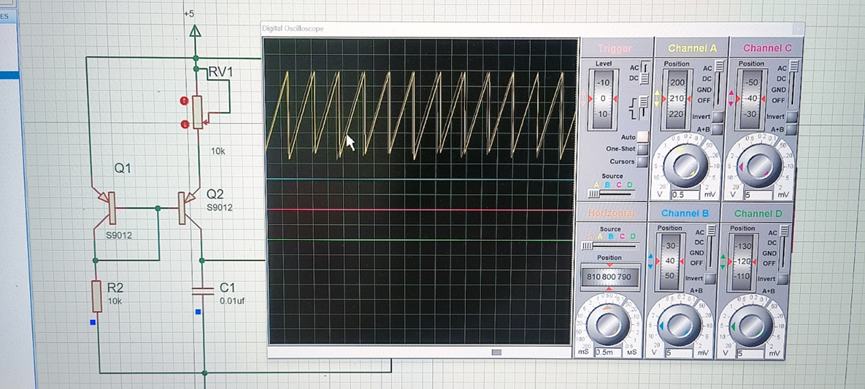865x389 pixels.
Task: Enable Auto trigger mode
Action: [x=643, y=136]
